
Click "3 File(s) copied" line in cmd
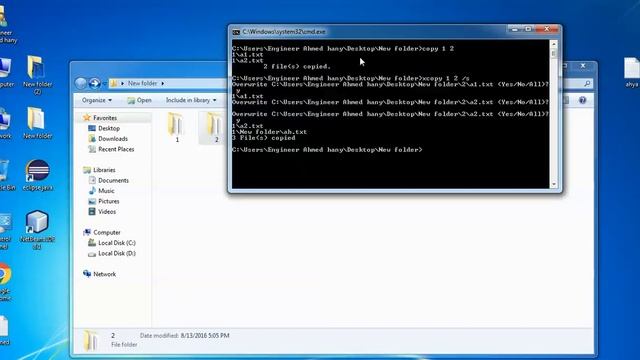pyautogui.click(x=263, y=138)
